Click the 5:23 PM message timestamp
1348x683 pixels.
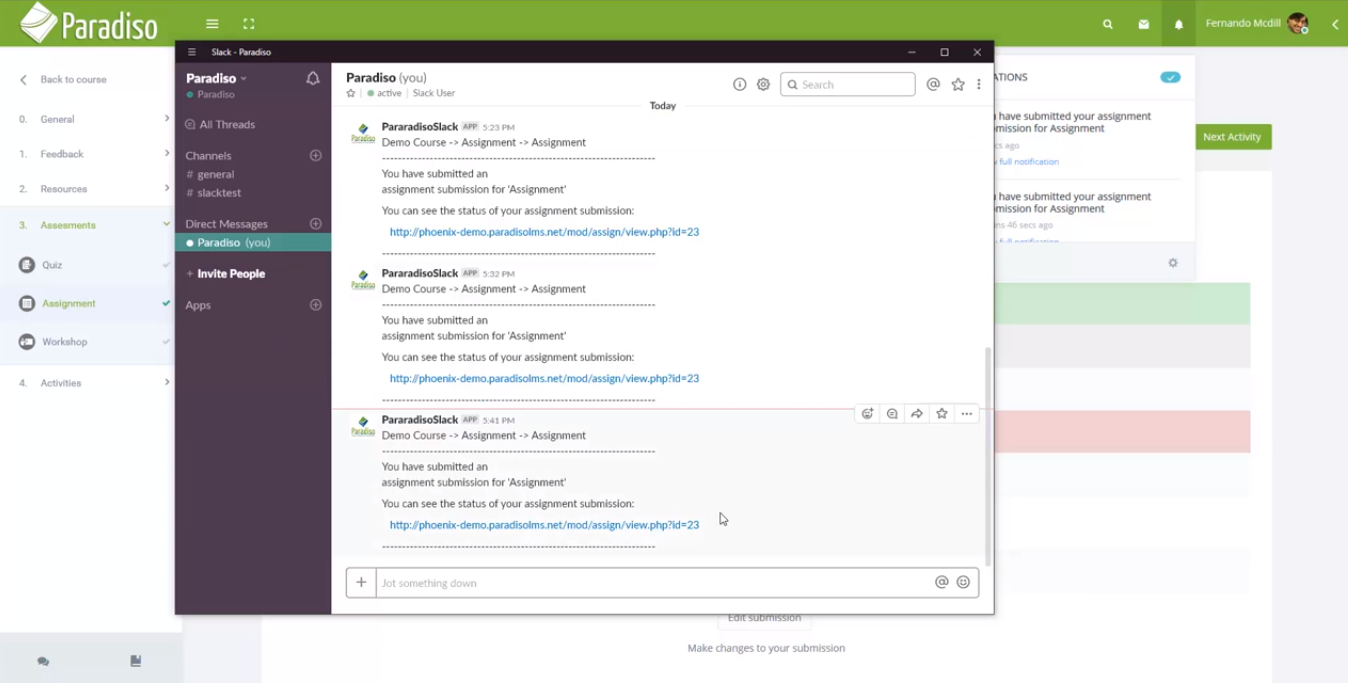point(498,128)
